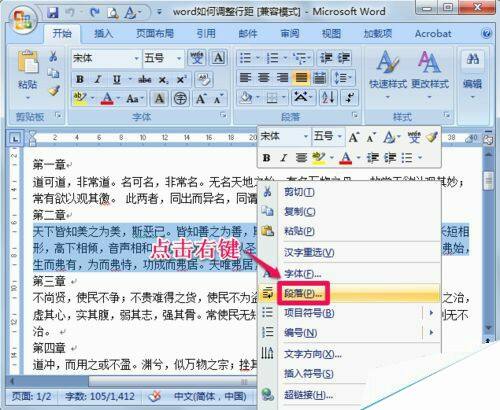Toggle Bold in the ribbon font group
The height and width of the screenshot is (410, 500).
(x=80, y=80)
